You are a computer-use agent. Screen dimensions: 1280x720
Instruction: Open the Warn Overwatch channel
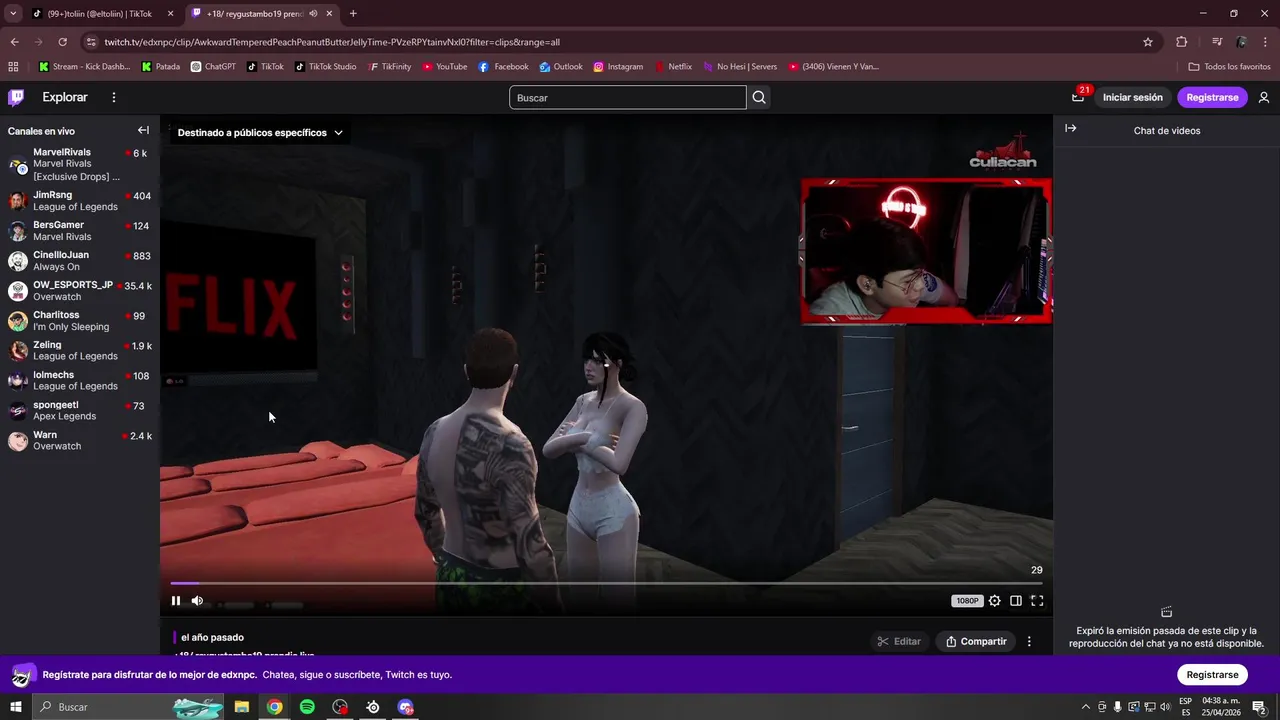(x=80, y=440)
